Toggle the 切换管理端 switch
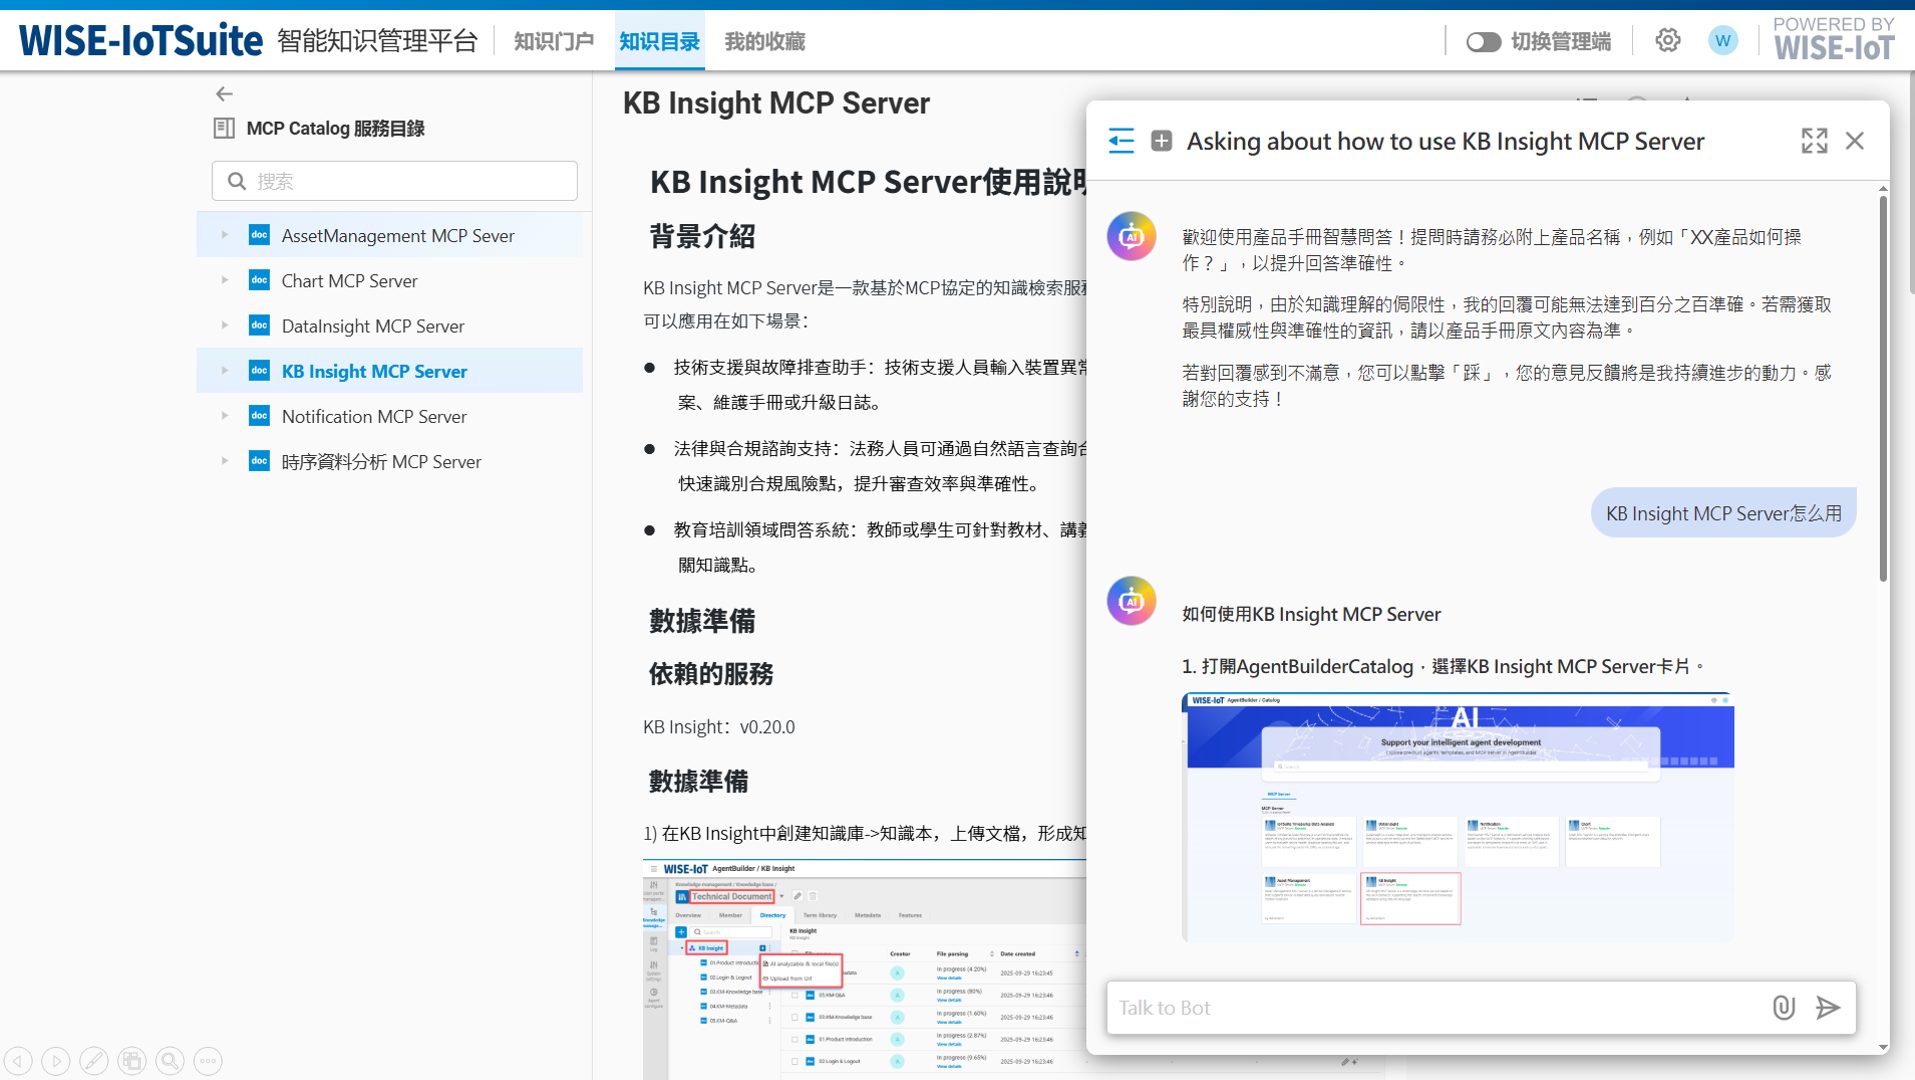 coord(1483,42)
